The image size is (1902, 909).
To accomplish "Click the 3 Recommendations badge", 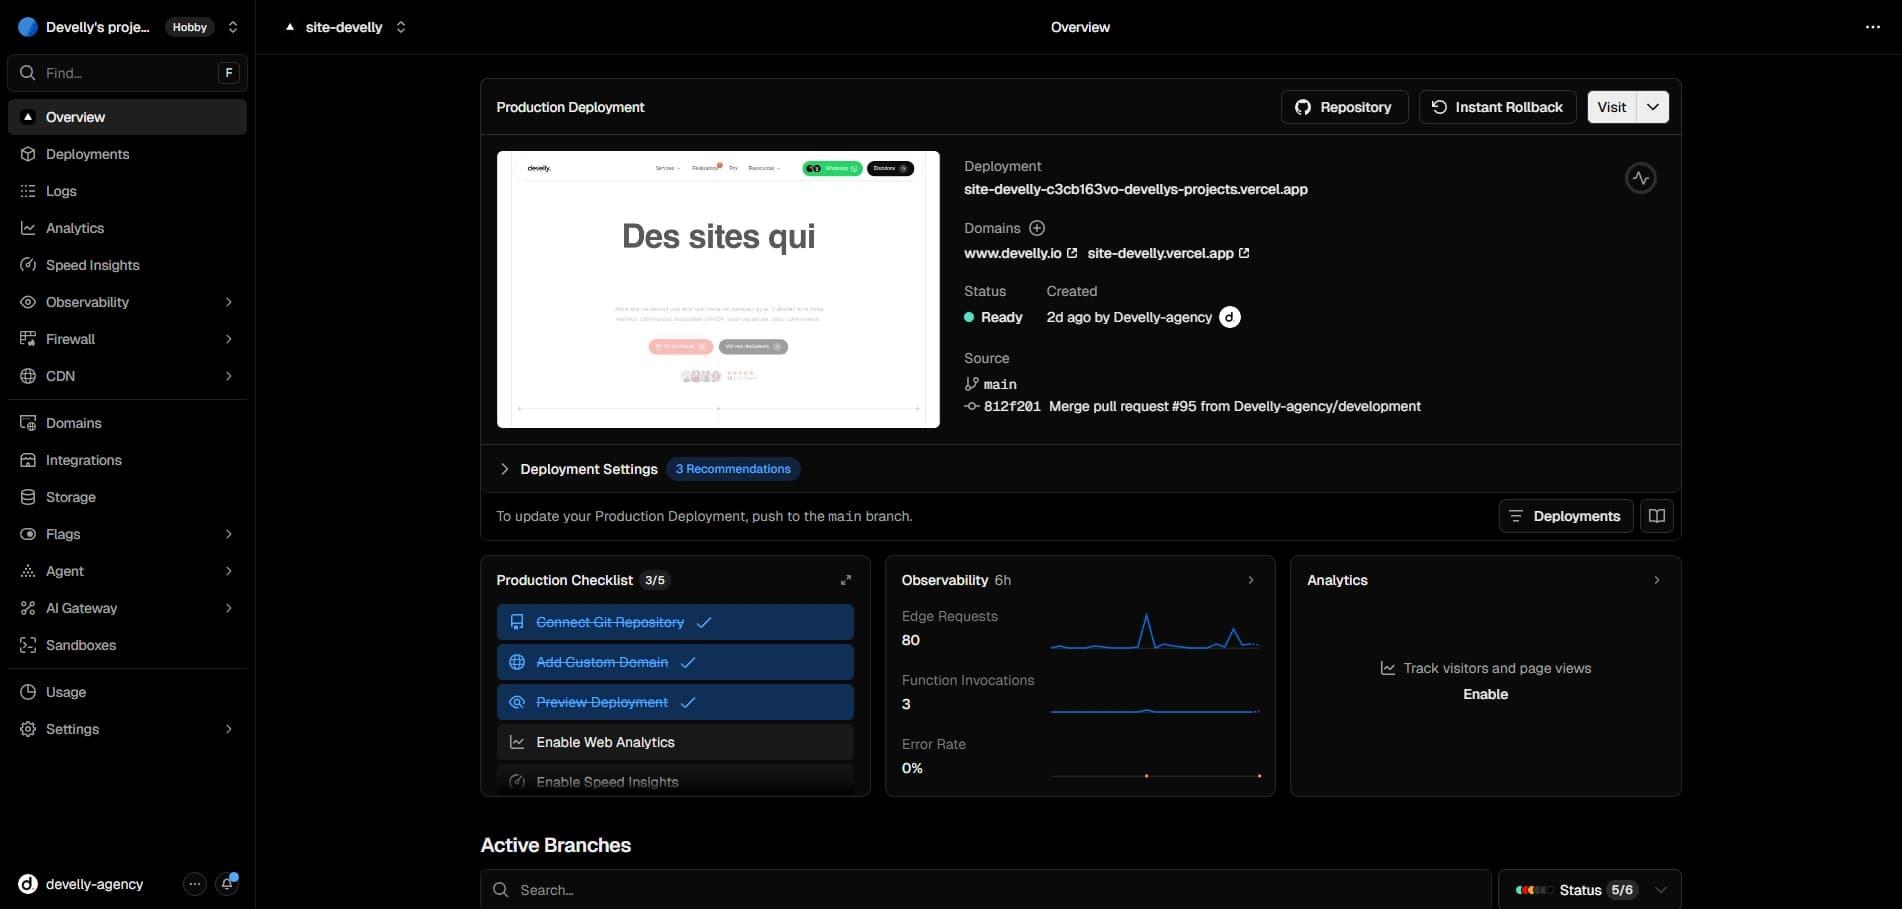I will click(x=733, y=469).
